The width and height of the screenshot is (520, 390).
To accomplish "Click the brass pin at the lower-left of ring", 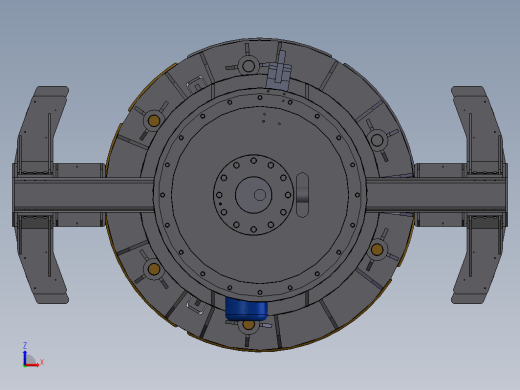I will (x=154, y=269).
